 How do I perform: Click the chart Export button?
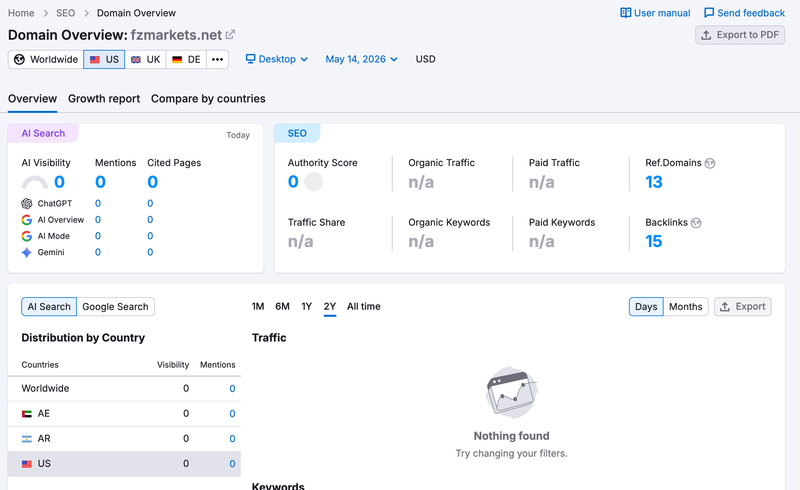[742, 307]
